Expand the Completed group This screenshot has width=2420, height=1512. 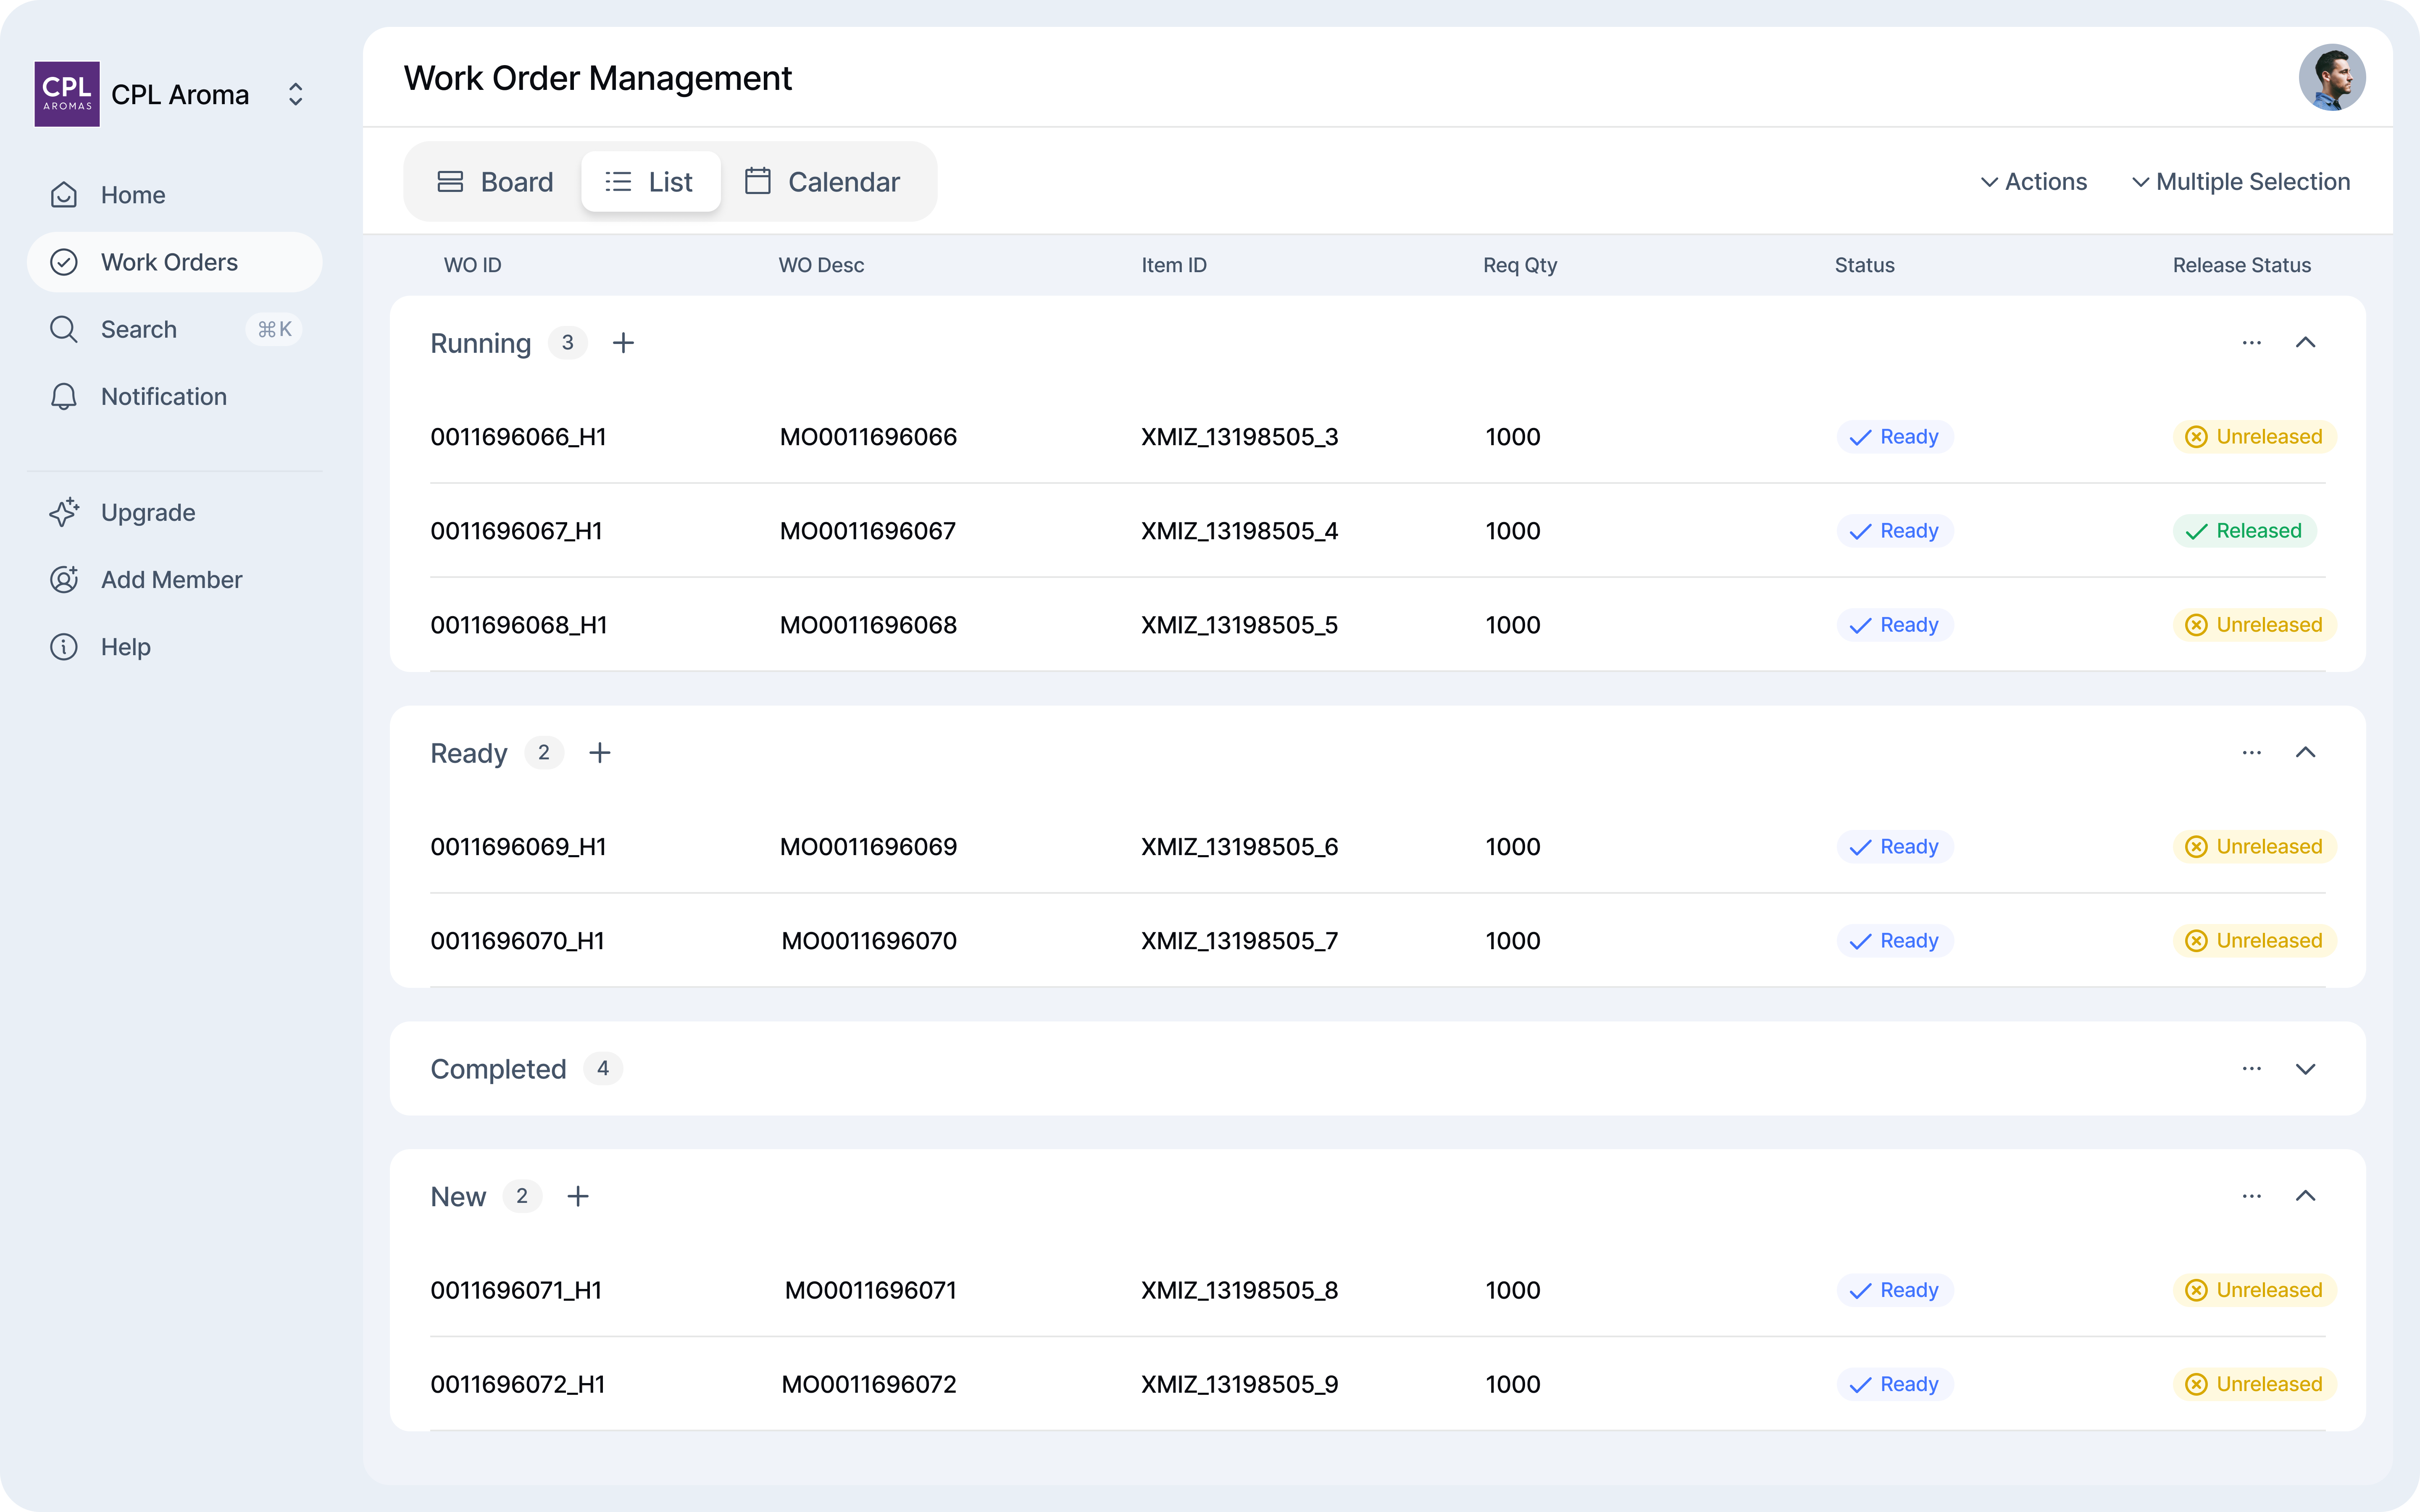pyautogui.click(x=2305, y=1069)
